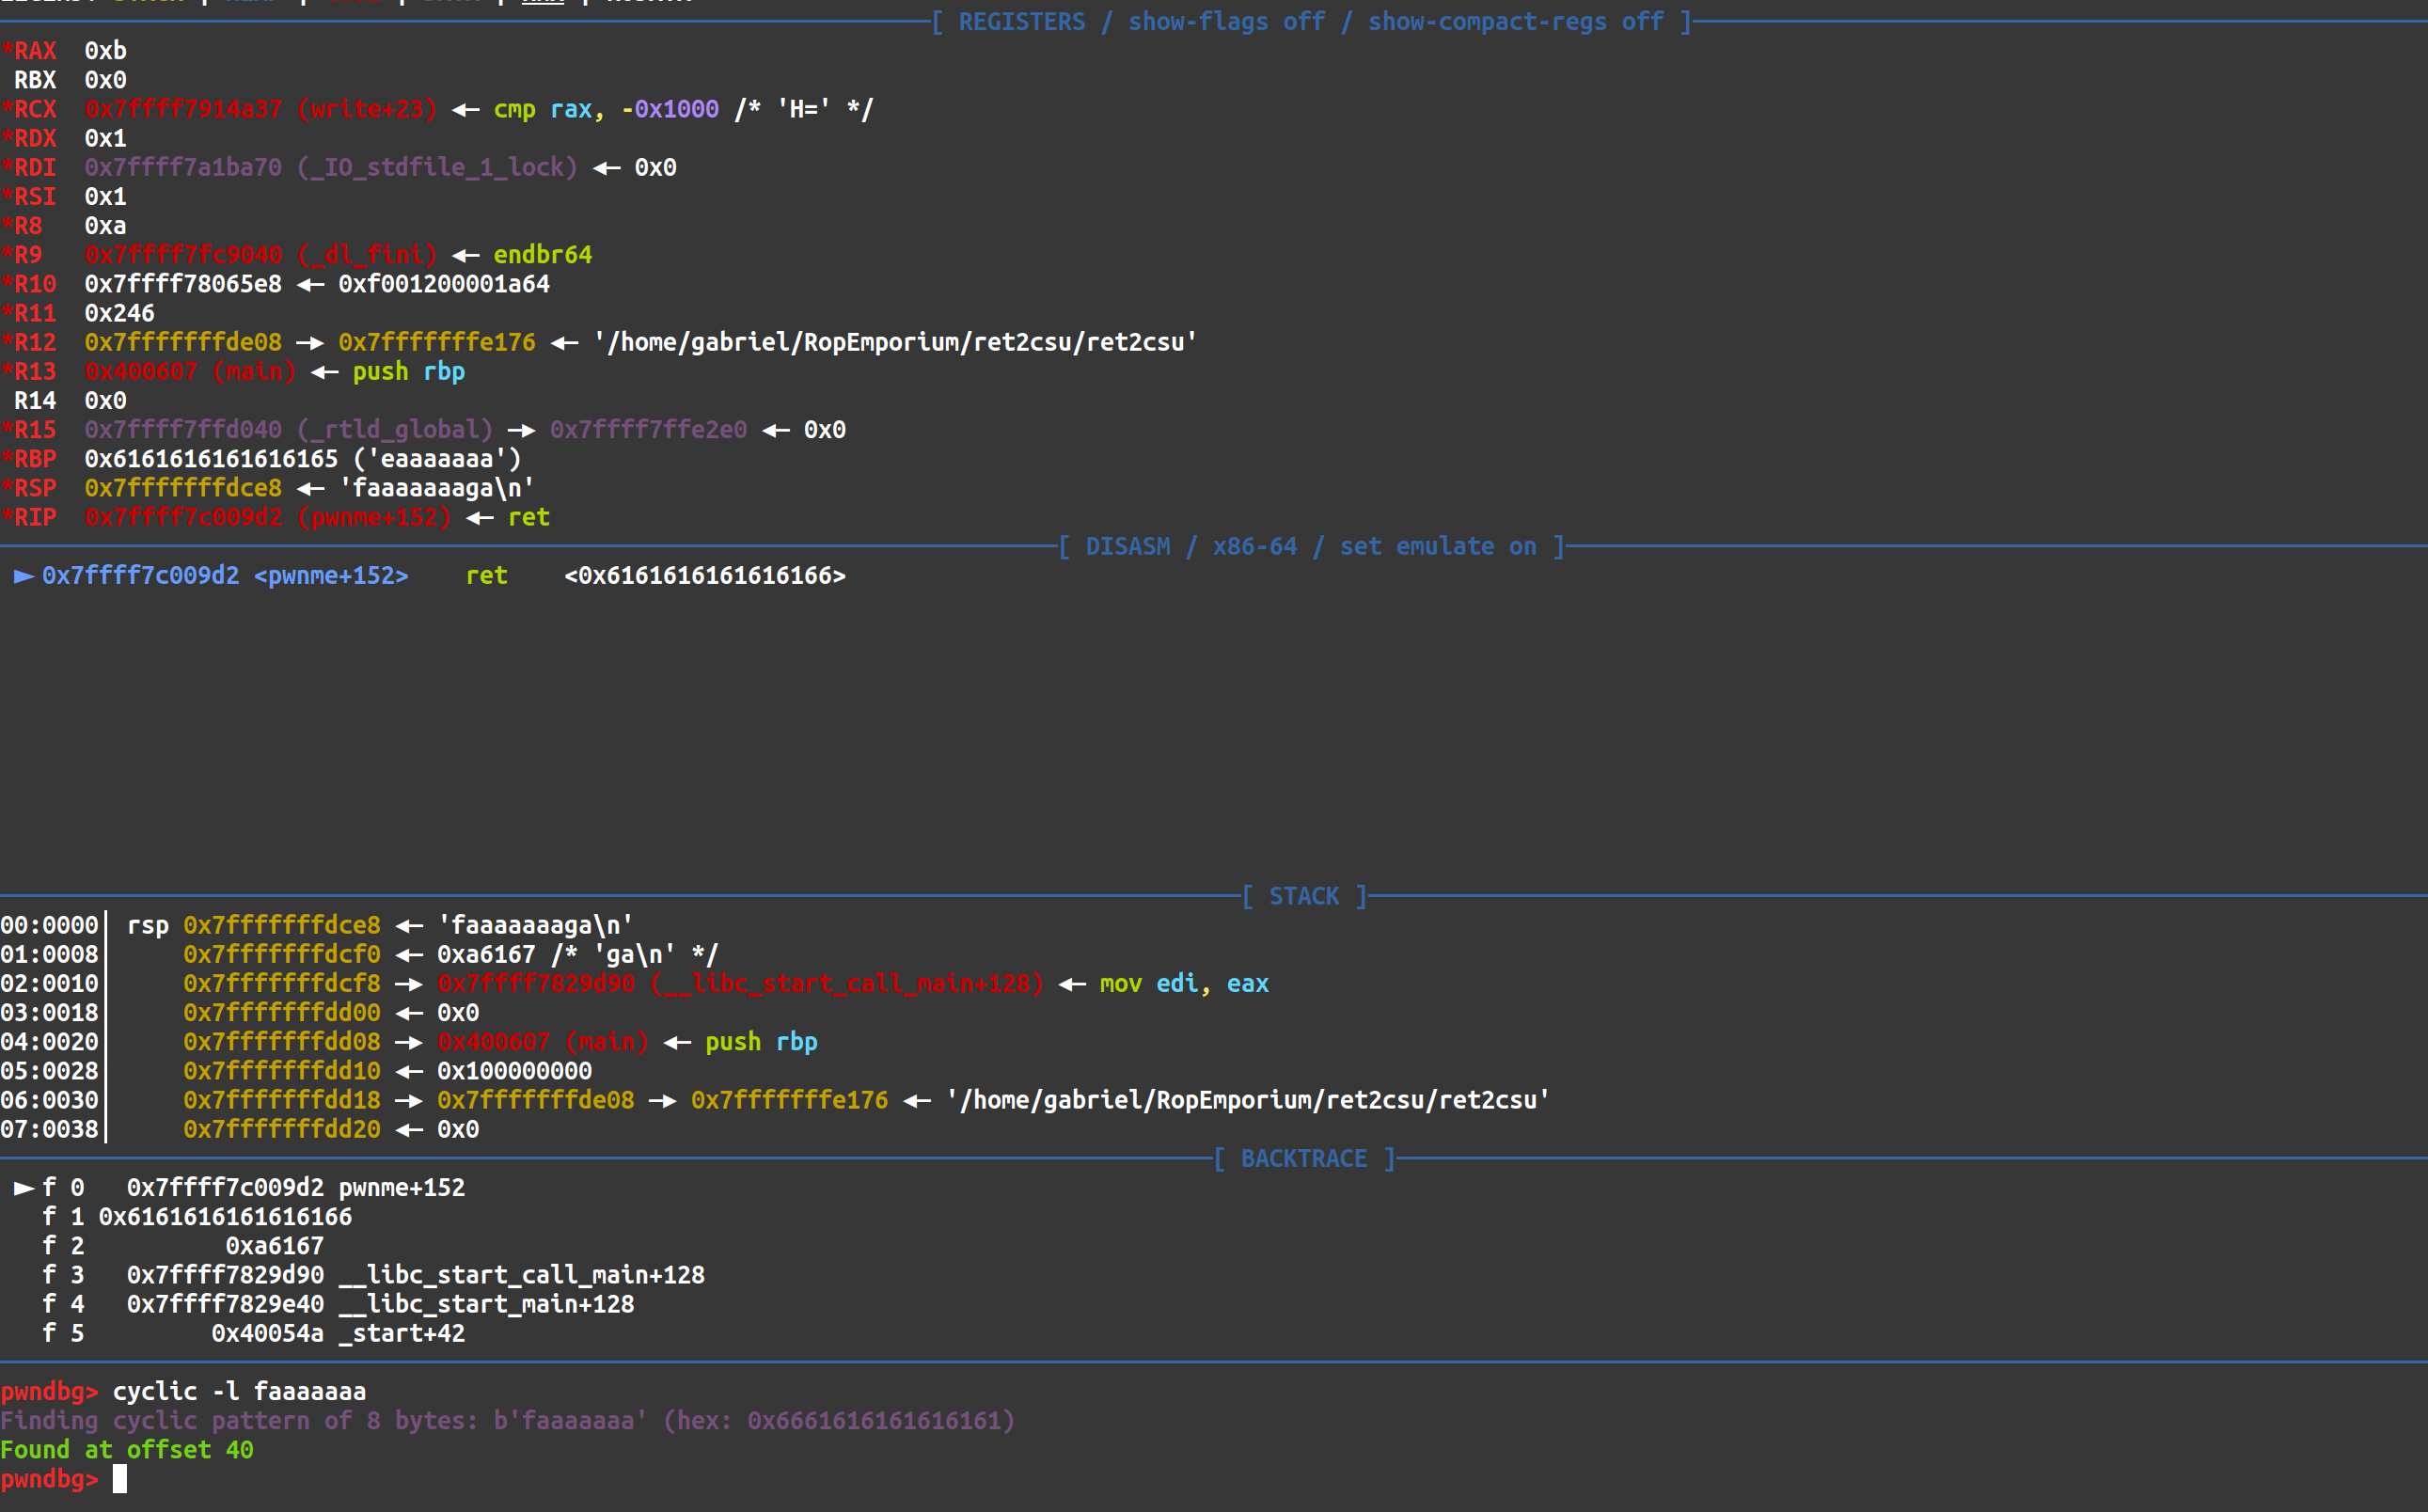Click the STACK section header
The height and width of the screenshot is (1512, 2428).
[x=1303, y=897]
